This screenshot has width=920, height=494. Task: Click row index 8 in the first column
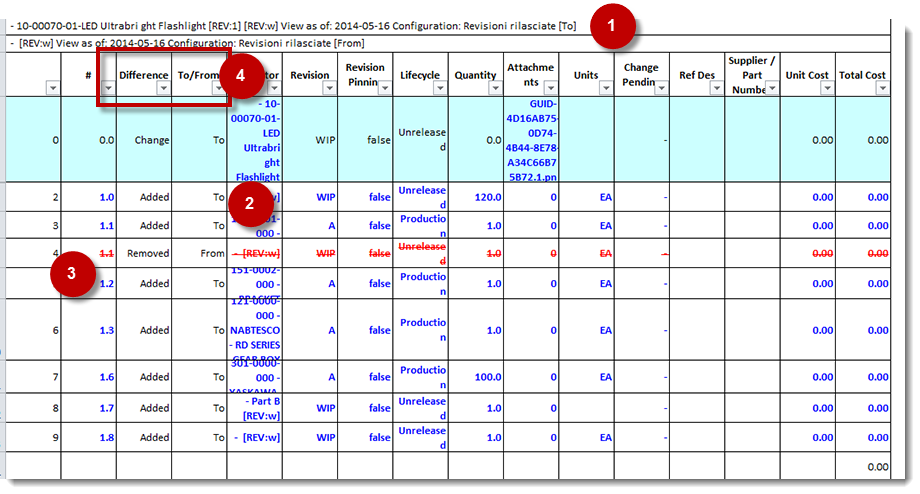point(33,408)
